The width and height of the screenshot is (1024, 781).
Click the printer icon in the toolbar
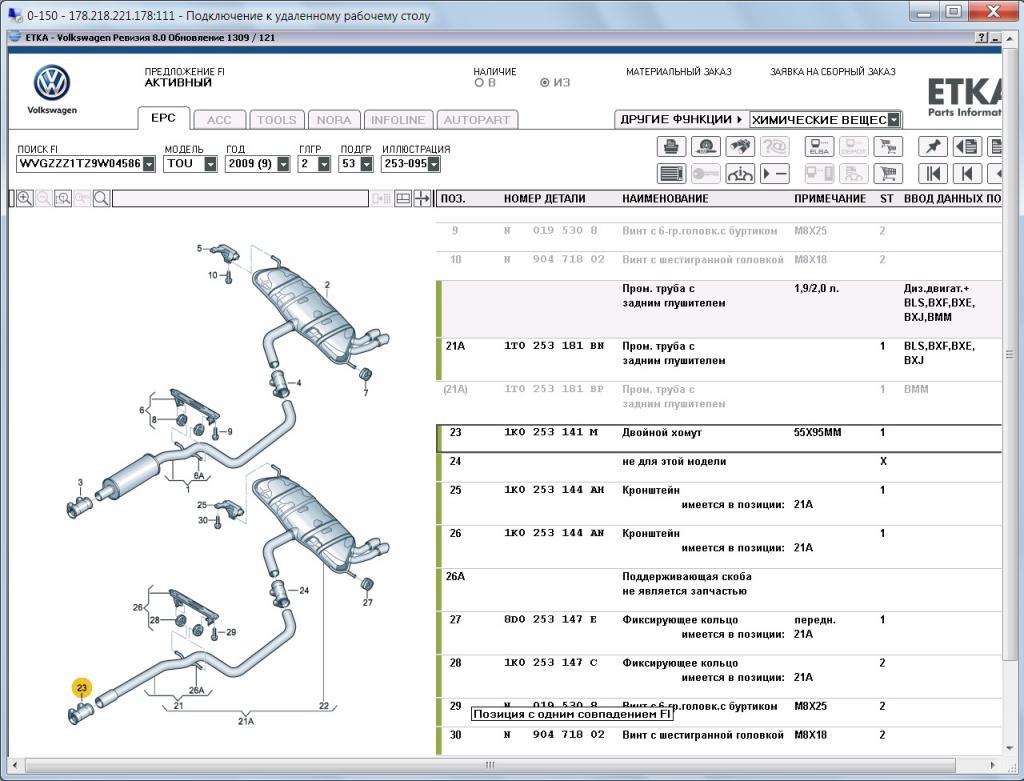tap(671, 146)
